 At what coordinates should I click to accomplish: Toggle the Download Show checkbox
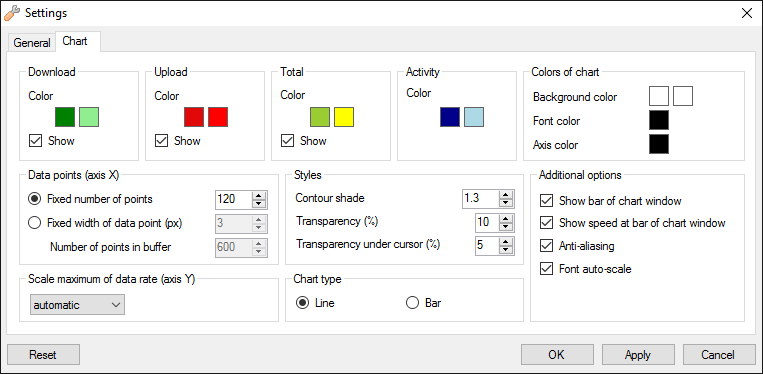35,141
